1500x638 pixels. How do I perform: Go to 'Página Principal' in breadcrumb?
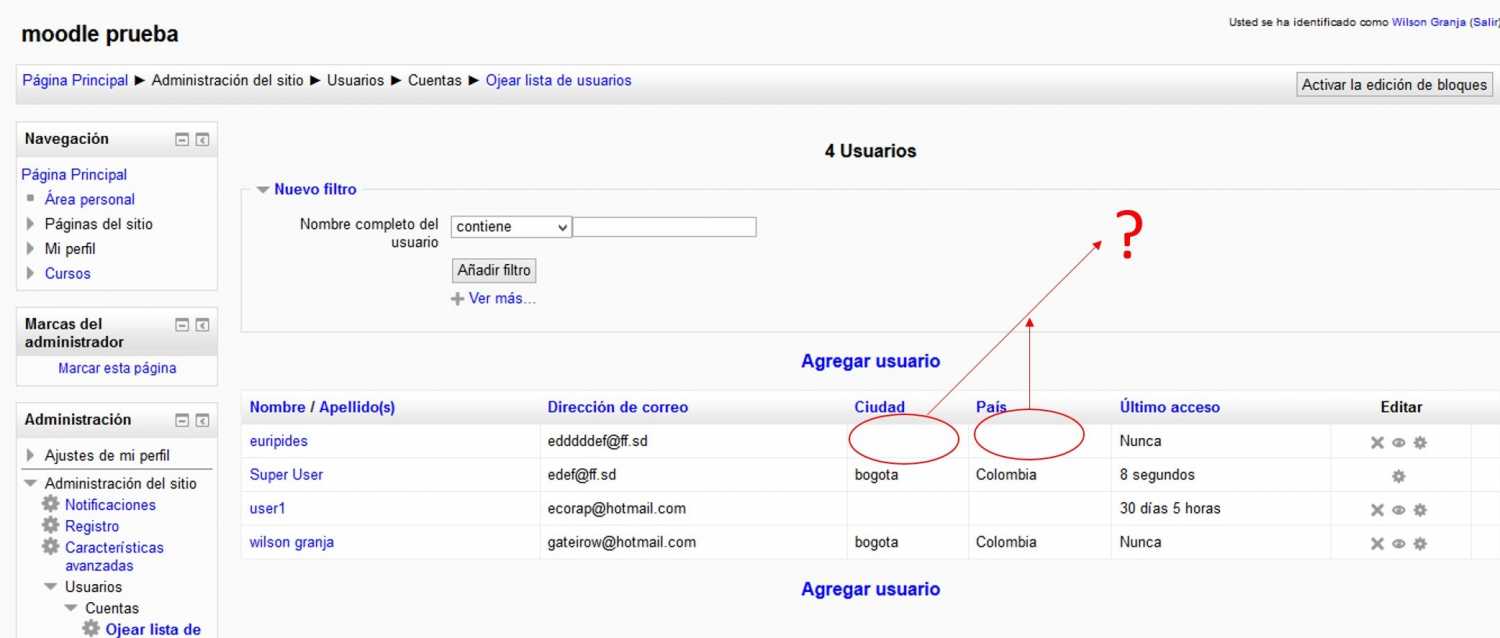(x=75, y=80)
